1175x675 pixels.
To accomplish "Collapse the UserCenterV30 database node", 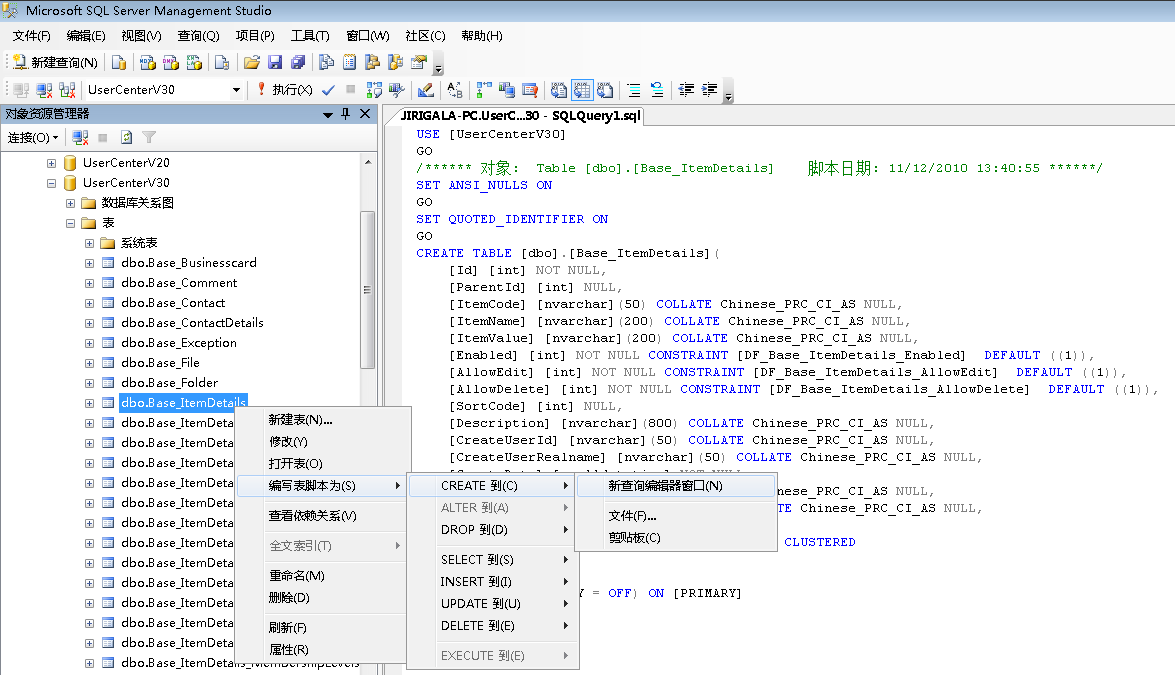I will [x=51, y=183].
